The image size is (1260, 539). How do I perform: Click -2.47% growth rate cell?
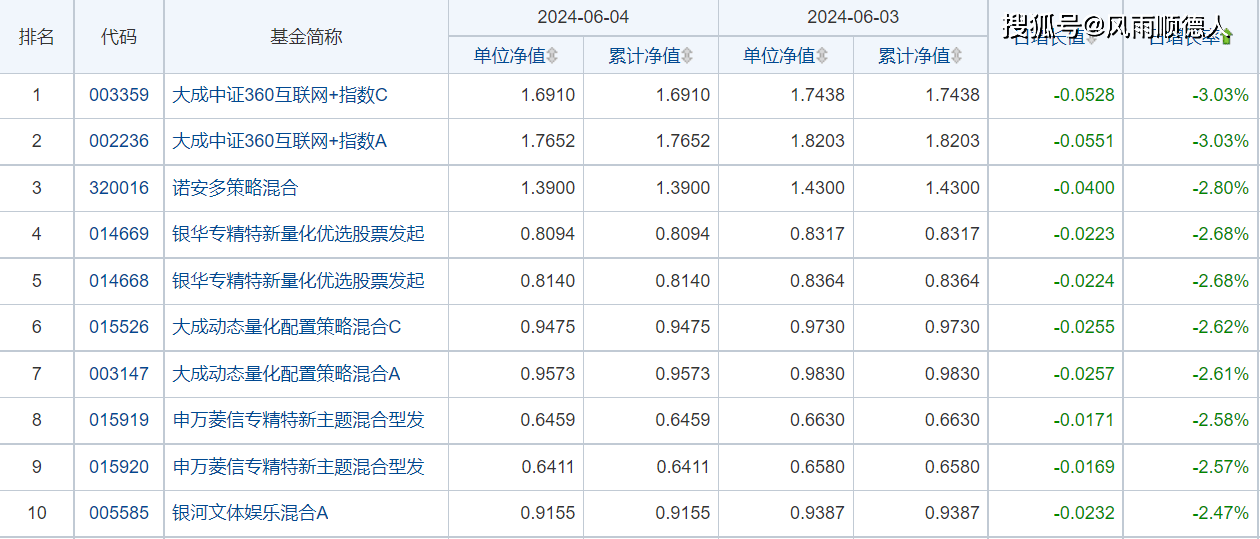(1220, 513)
